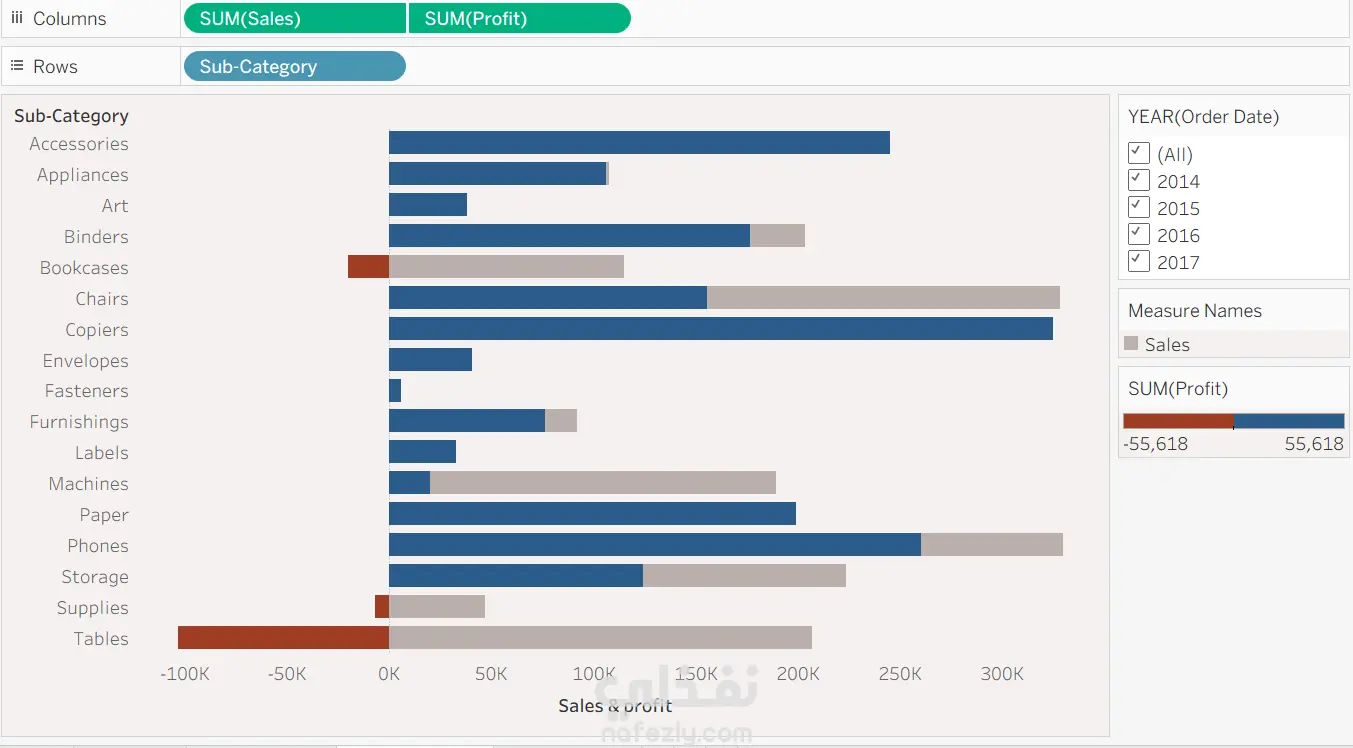1353x748 pixels.
Task: Click the blue bar for Art
Action: click(428, 204)
